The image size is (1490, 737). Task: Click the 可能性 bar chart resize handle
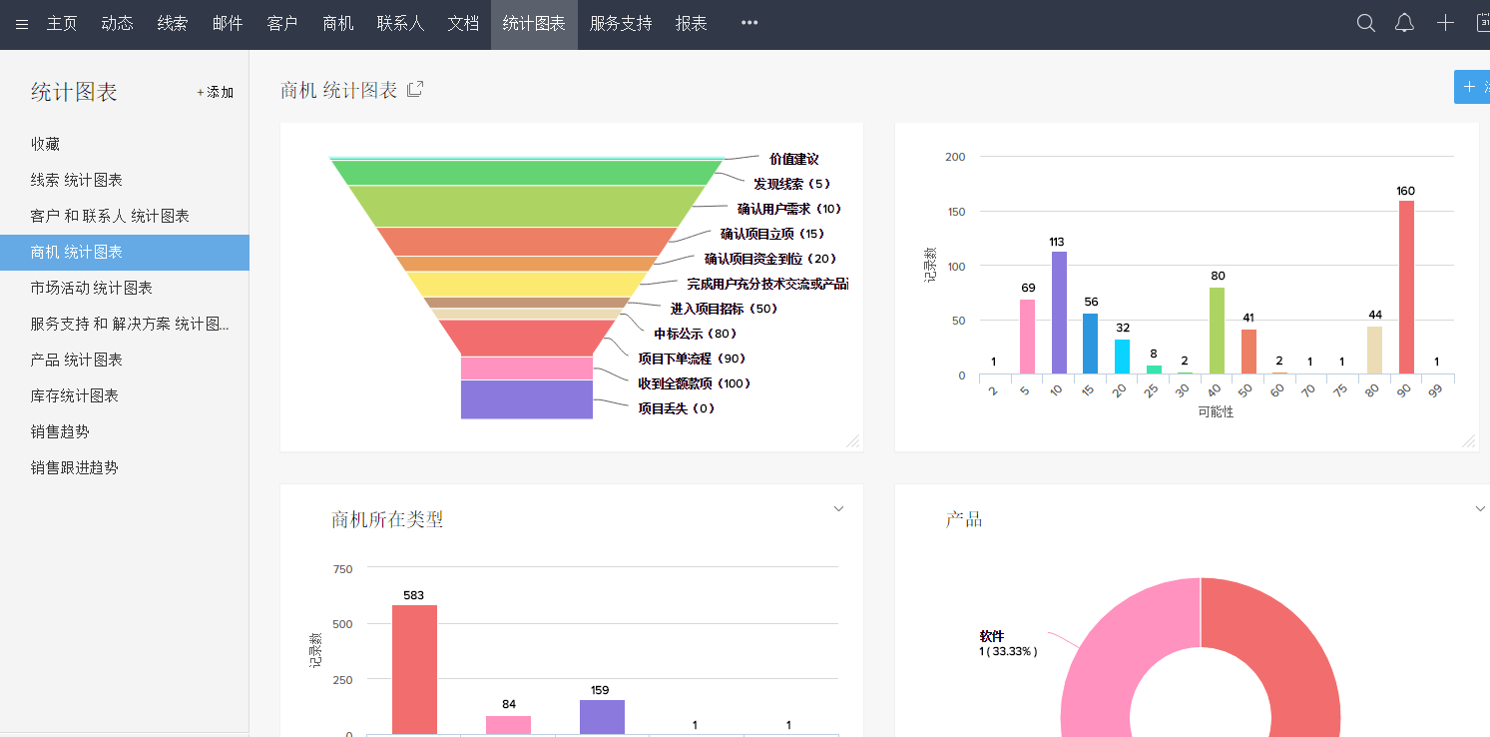(x=1468, y=441)
